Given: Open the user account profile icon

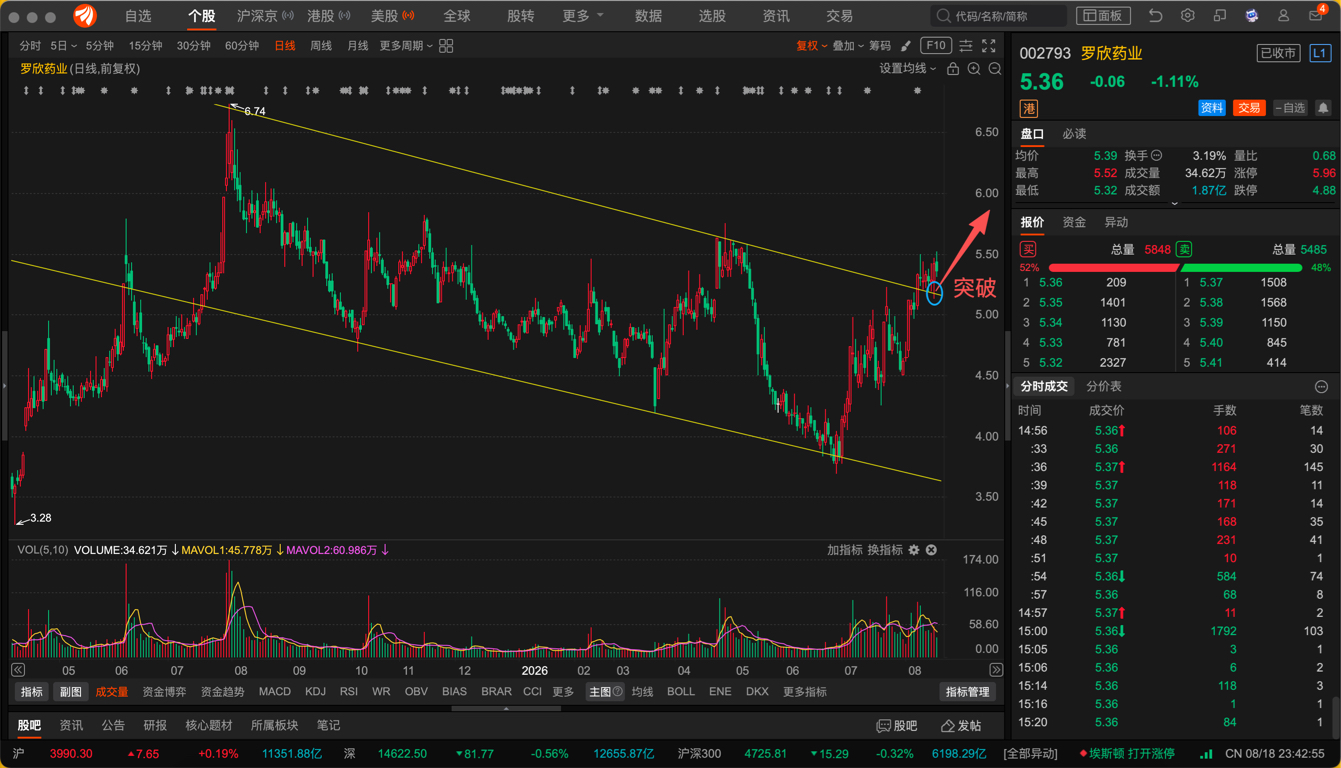Looking at the screenshot, I should 1283,16.
